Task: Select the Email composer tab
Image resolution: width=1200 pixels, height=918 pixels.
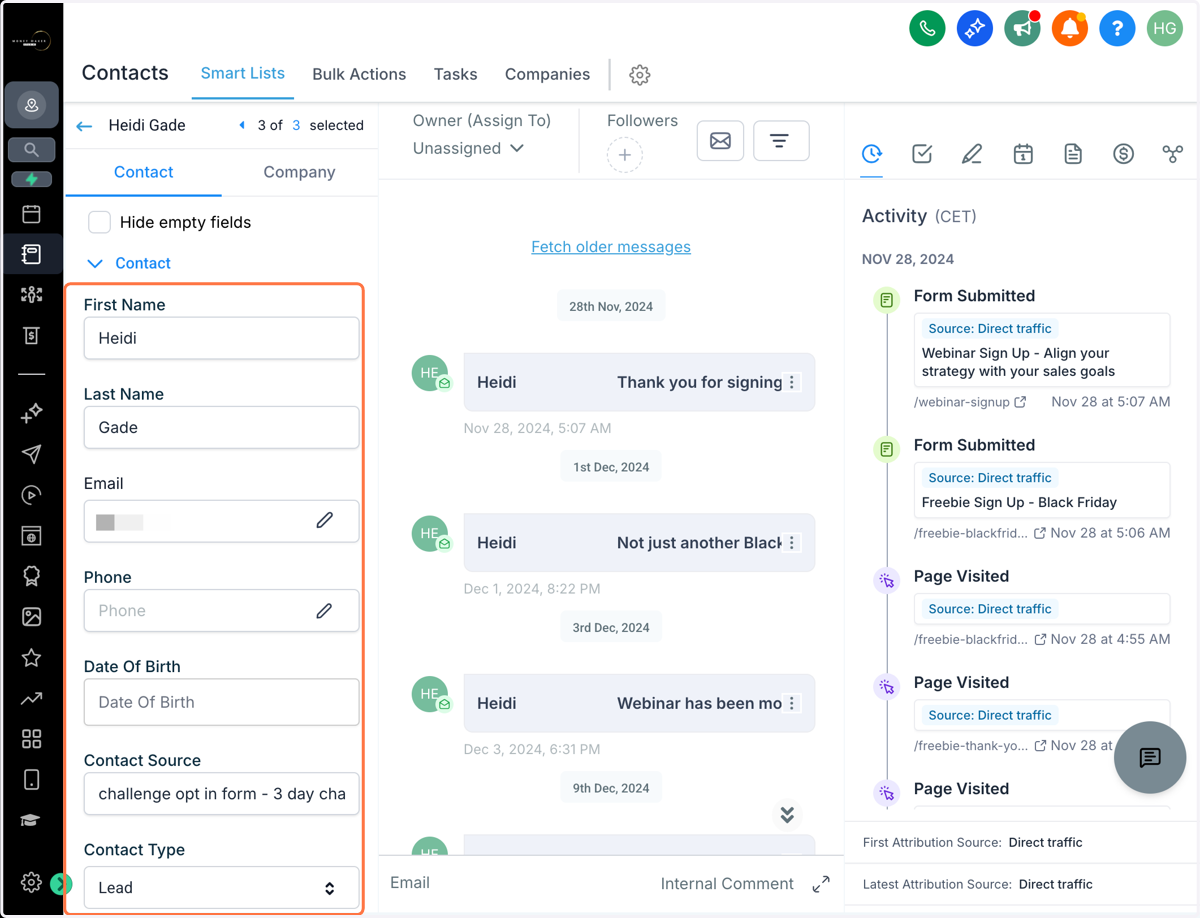Action: click(x=410, y=883)
